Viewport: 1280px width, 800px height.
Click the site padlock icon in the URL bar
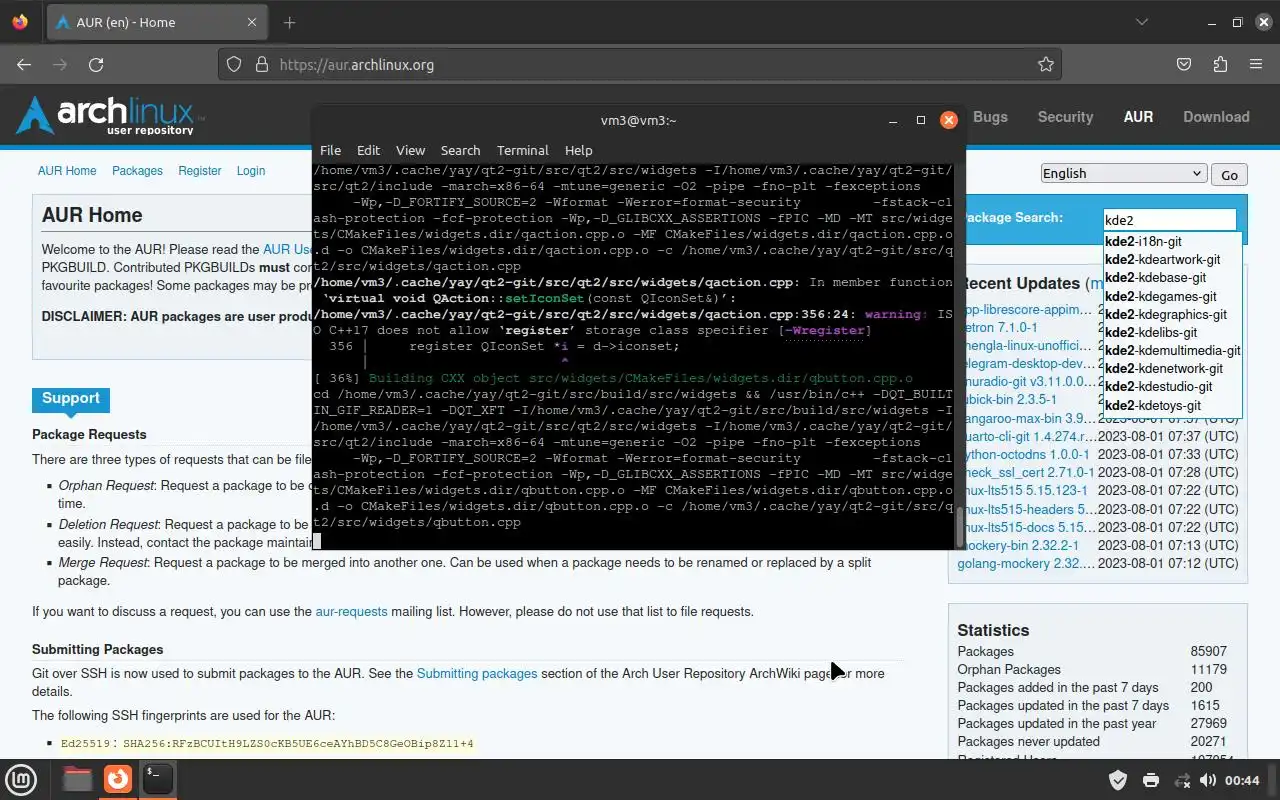(x=262, y=64)
